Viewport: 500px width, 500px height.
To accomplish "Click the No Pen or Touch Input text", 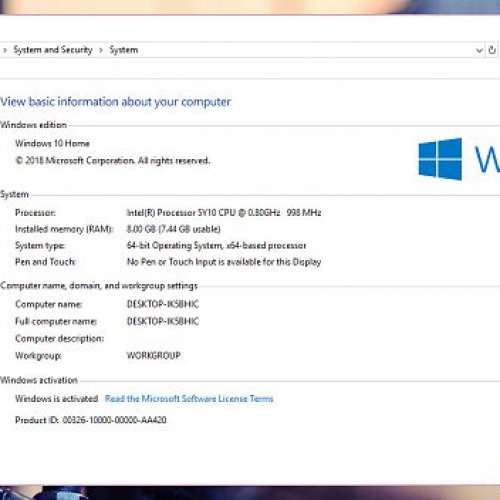I will pyautogui.click(x=224, y=262).
